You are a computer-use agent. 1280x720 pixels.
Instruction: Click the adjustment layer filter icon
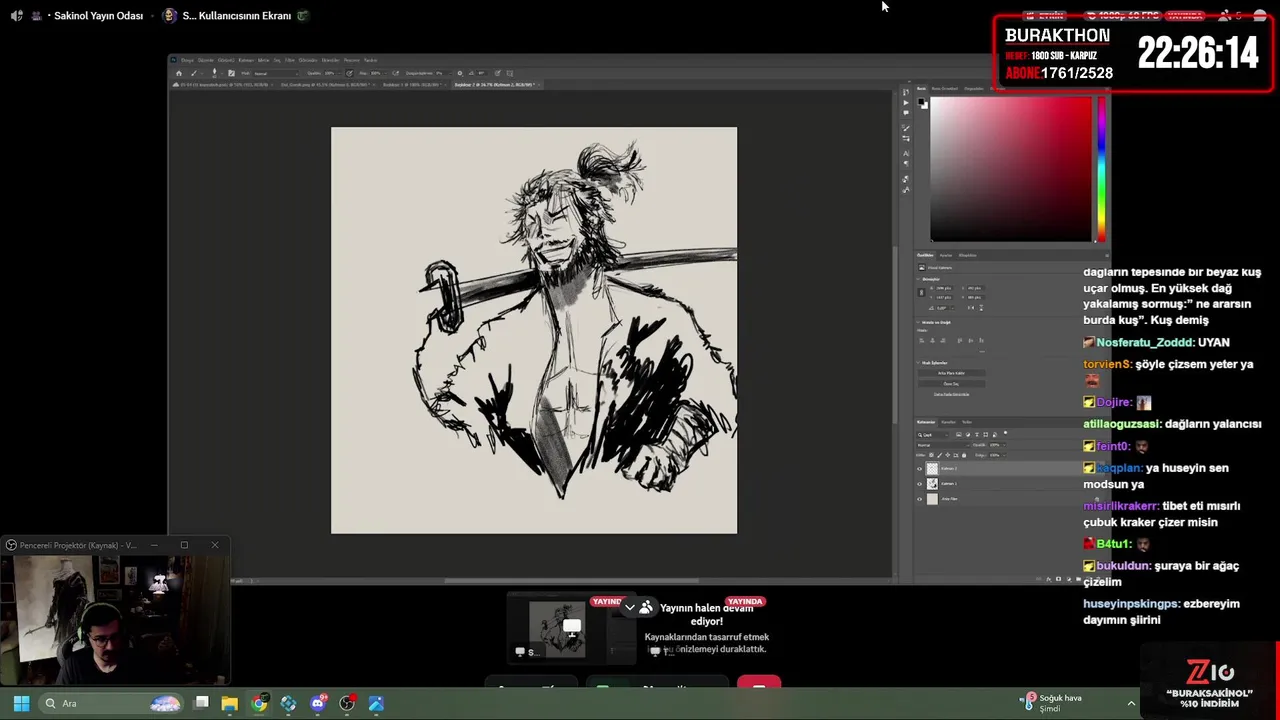[968, 435]
